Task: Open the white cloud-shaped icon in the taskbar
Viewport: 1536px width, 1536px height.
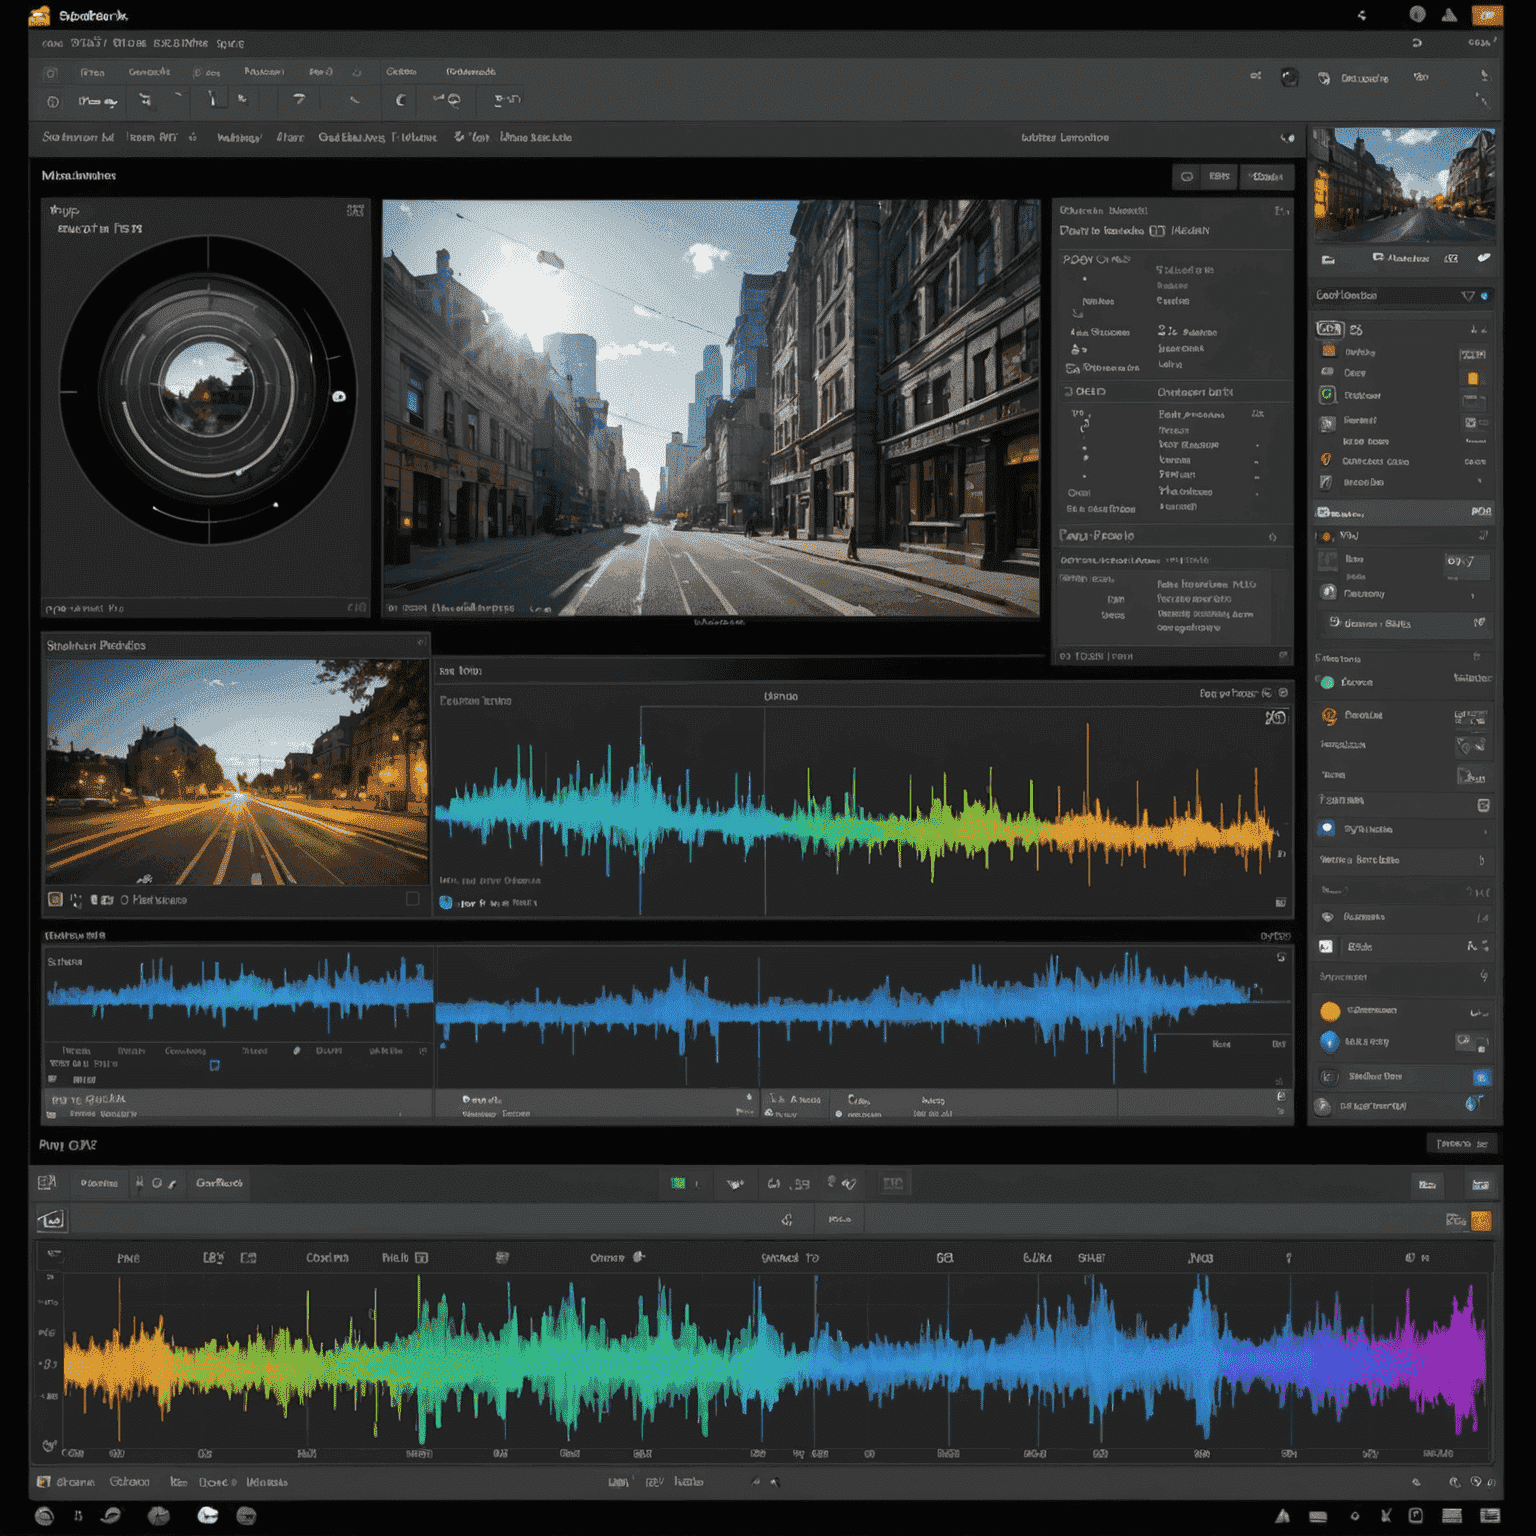Action: (207, 1515)
